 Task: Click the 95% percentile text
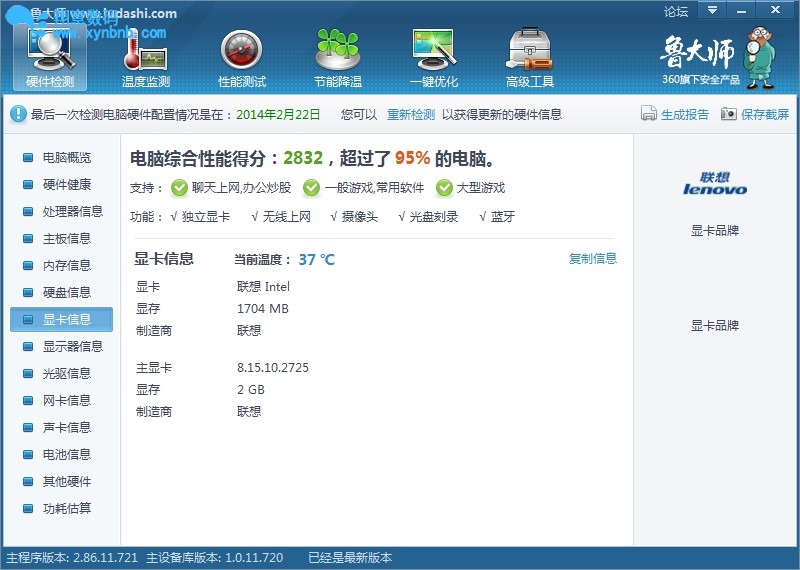412,158
